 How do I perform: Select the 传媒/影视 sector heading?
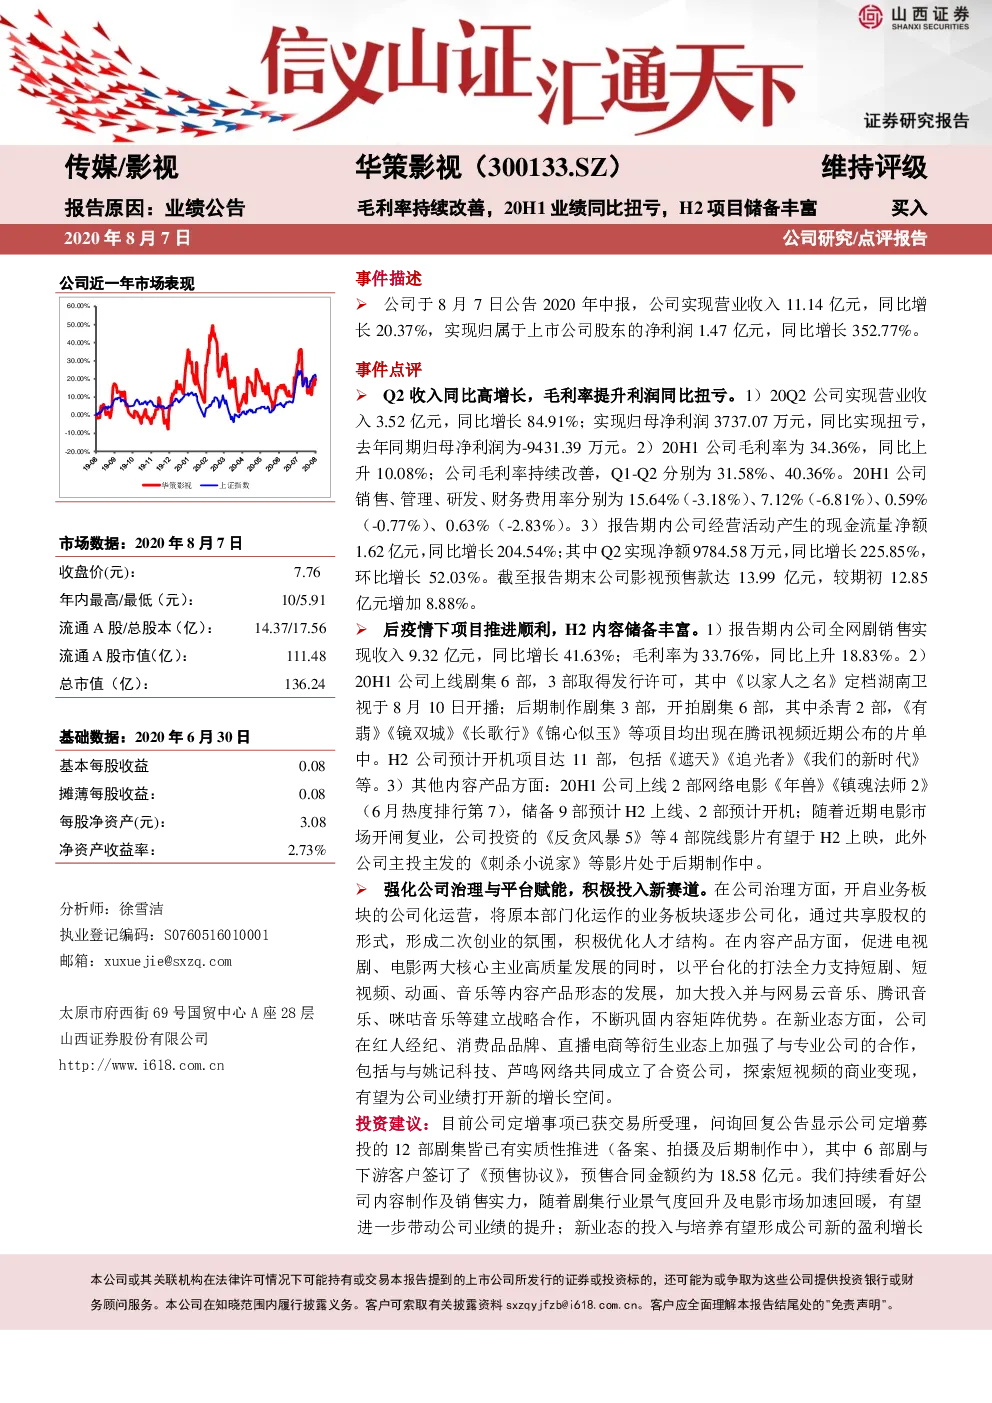click(121, 167)
